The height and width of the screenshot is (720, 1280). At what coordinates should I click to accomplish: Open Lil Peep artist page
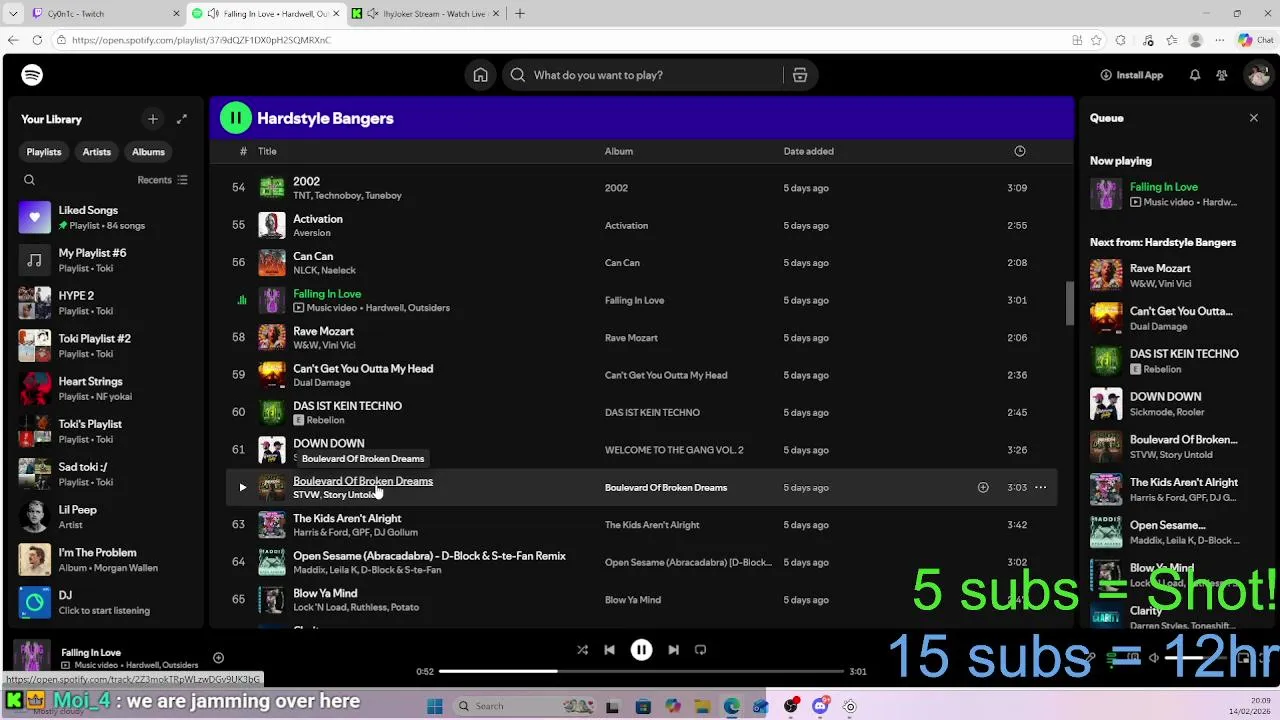(x=107, y=516)
